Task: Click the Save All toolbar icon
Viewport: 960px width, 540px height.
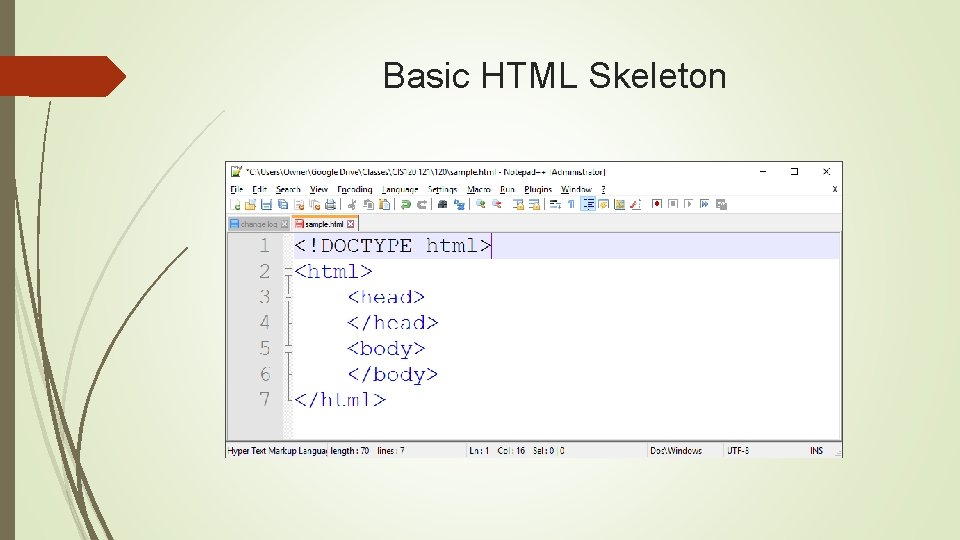Action: [283, 204]
